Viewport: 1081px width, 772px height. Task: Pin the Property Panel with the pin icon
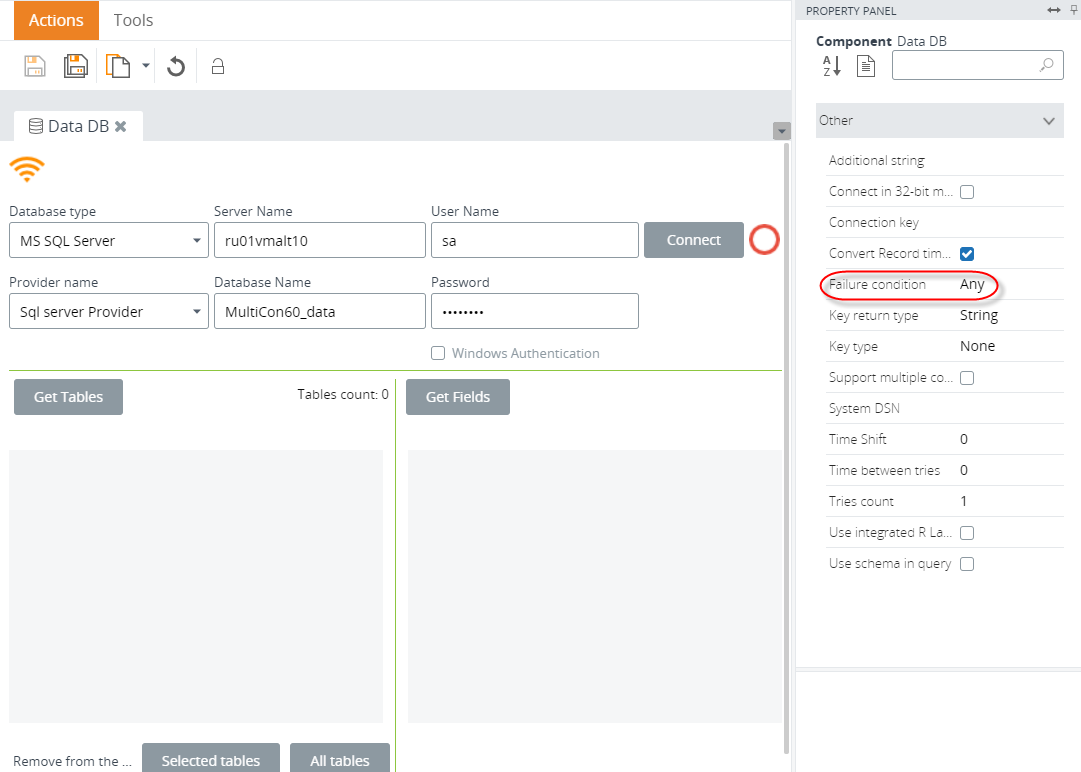pyautogui.click(x=1074, y=10)
